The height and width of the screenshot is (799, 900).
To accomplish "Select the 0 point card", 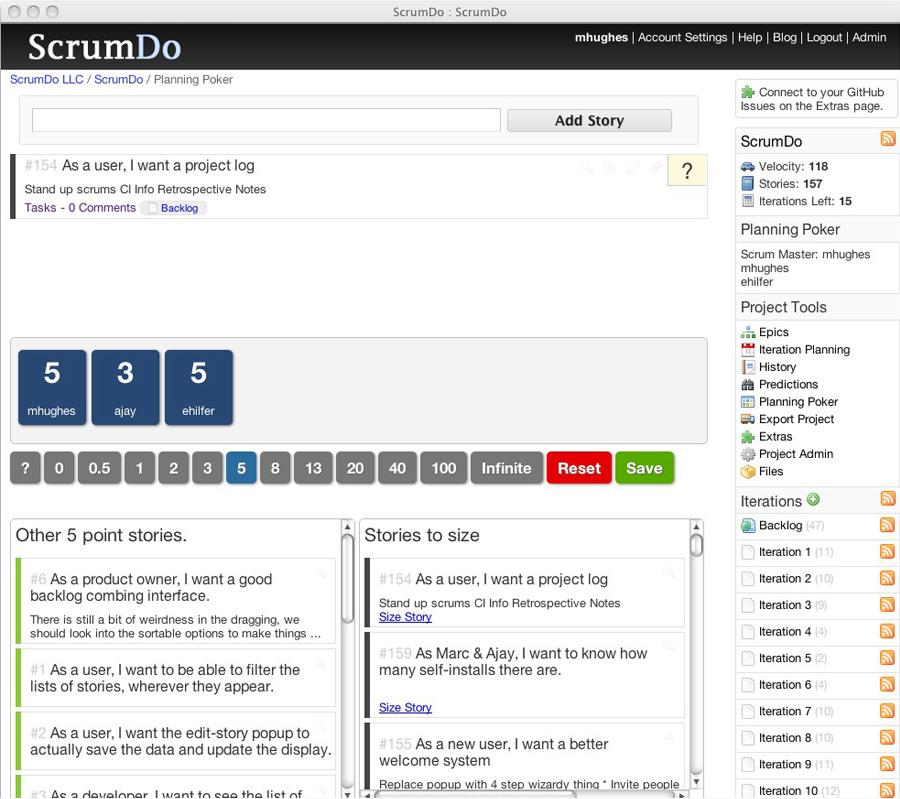I will 59,468.
